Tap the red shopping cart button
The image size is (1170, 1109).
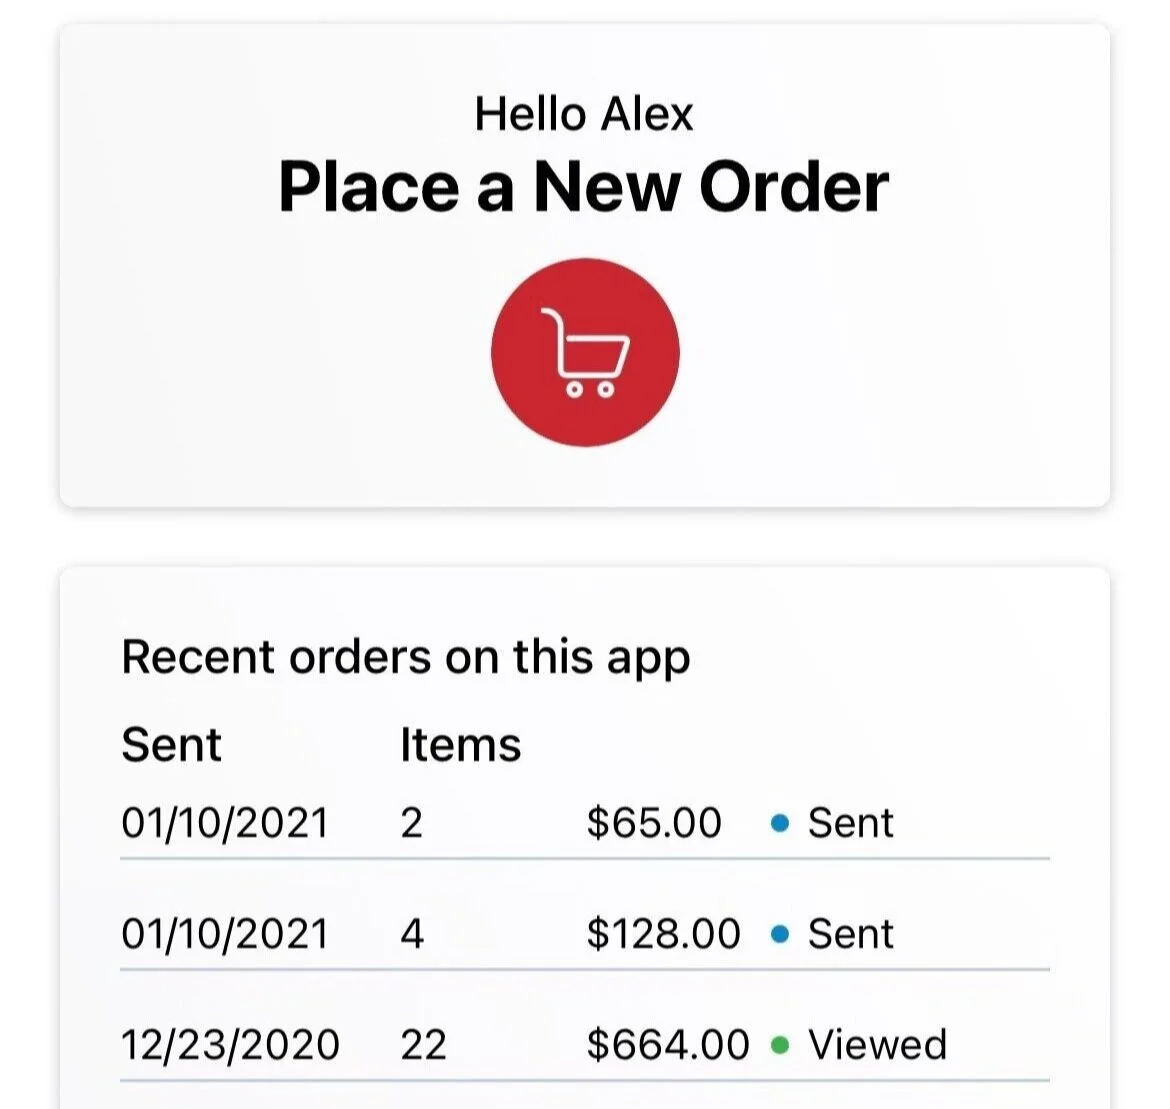pos(585,352)
